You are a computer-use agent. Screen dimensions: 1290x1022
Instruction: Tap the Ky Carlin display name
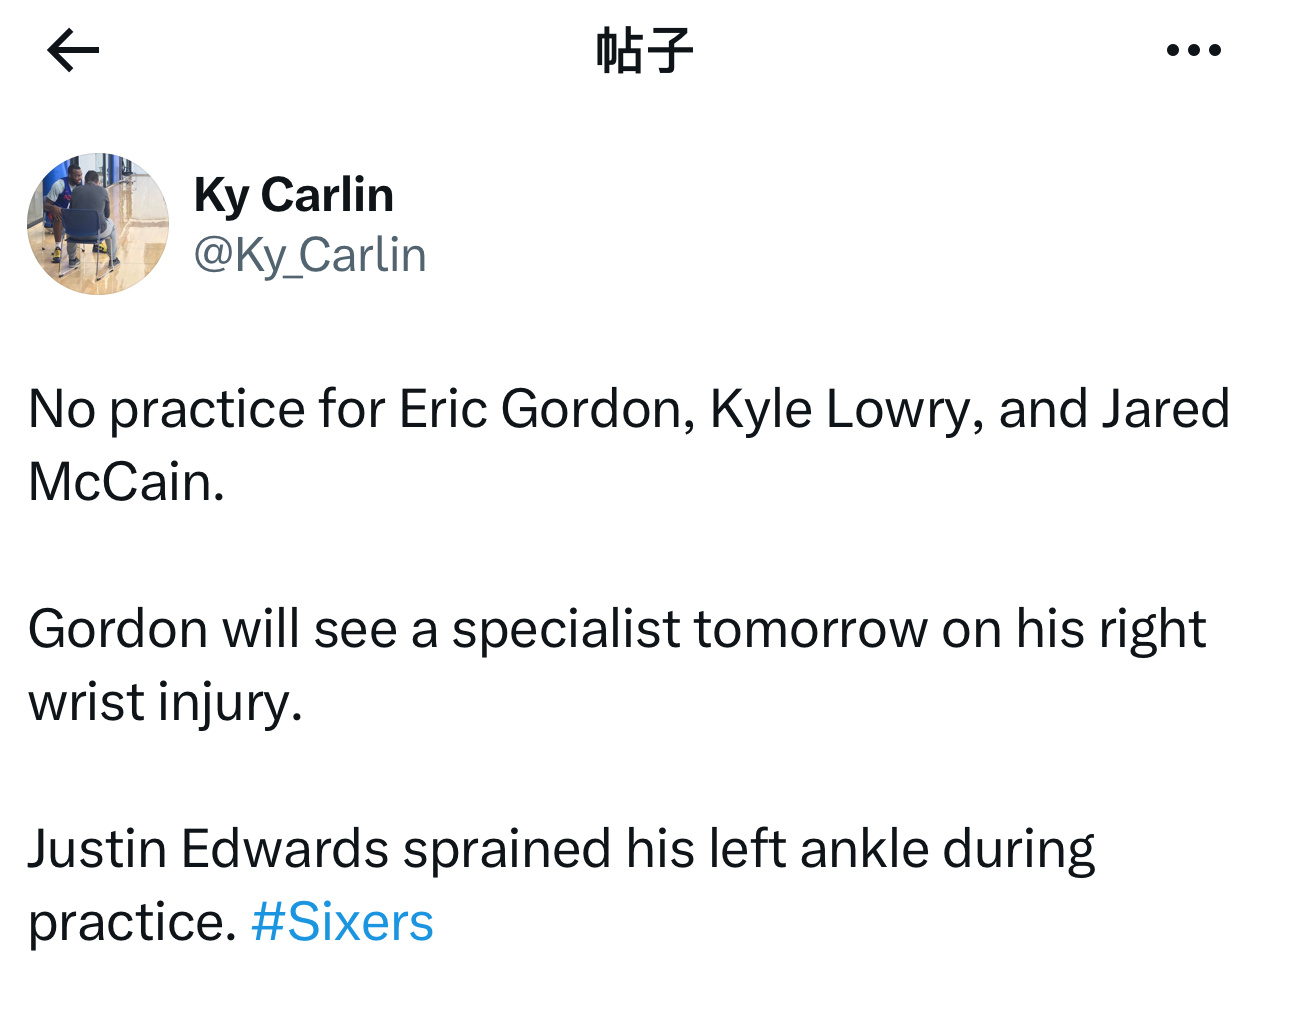294,195
